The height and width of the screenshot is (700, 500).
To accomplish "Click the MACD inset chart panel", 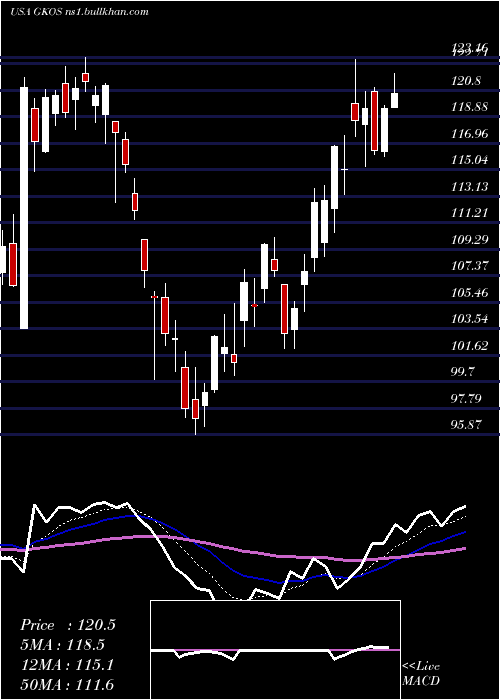I will (275, 650).
